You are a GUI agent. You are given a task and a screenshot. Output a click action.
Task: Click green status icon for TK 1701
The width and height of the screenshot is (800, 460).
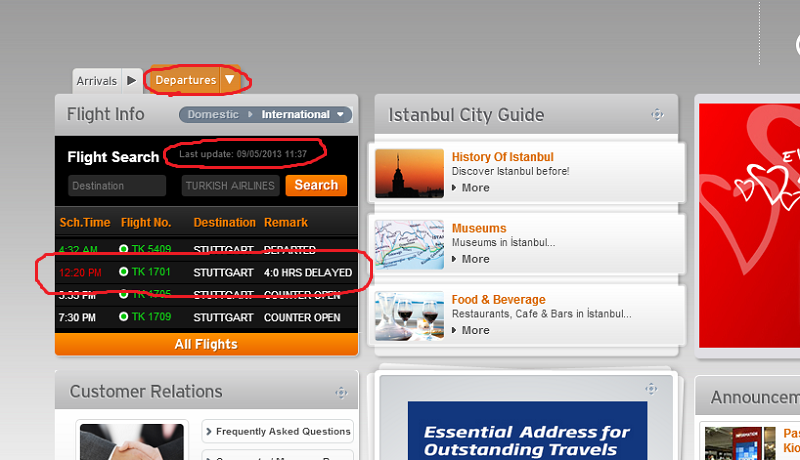tap(124, 272)
